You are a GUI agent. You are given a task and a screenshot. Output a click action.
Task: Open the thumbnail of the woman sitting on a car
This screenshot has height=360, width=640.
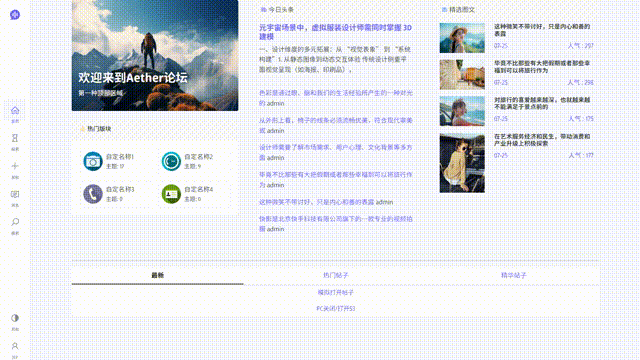[x=462, y=163]
